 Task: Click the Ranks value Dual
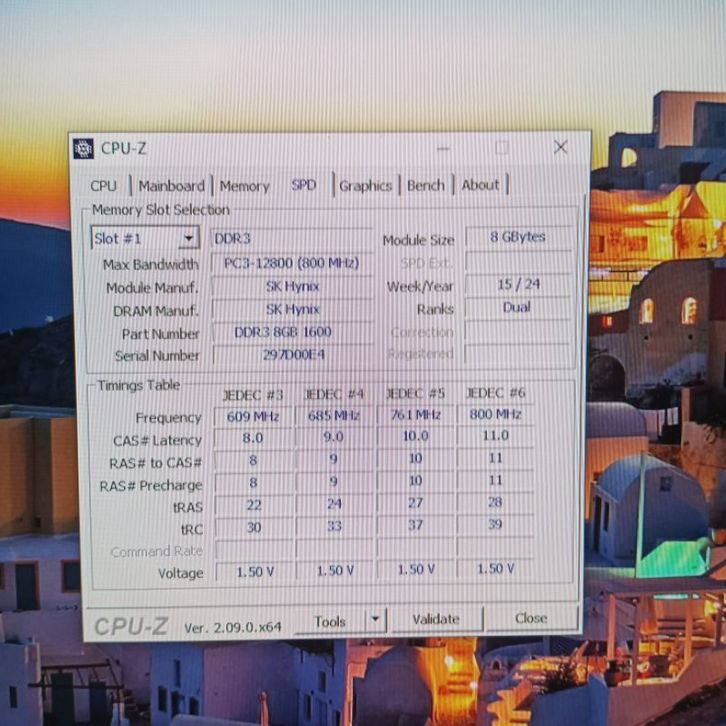coord(517,307)
